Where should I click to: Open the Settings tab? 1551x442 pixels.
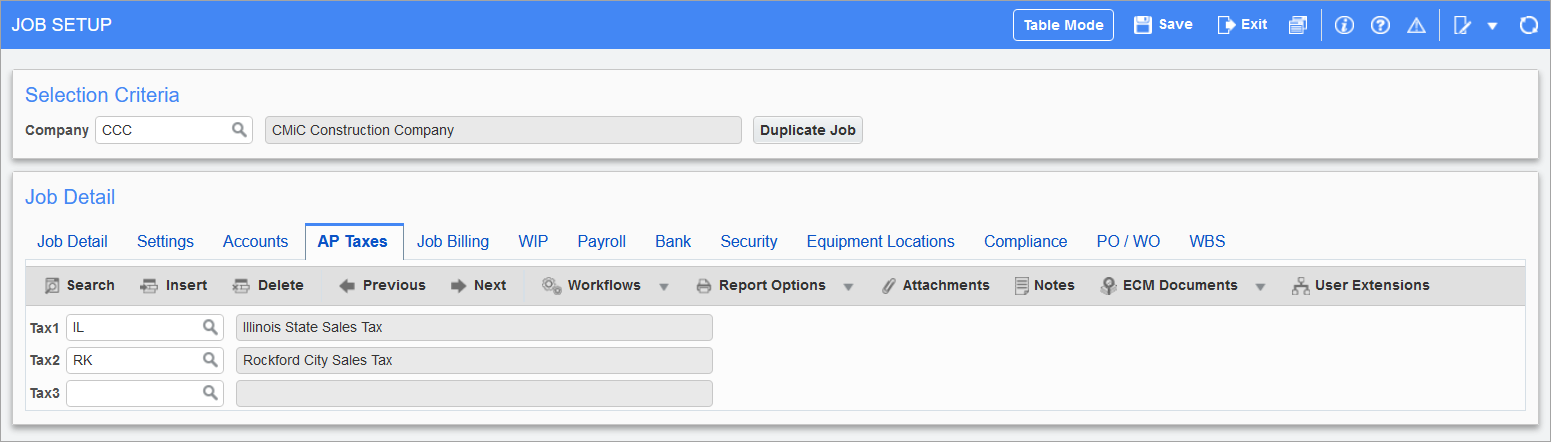point(165,241)
